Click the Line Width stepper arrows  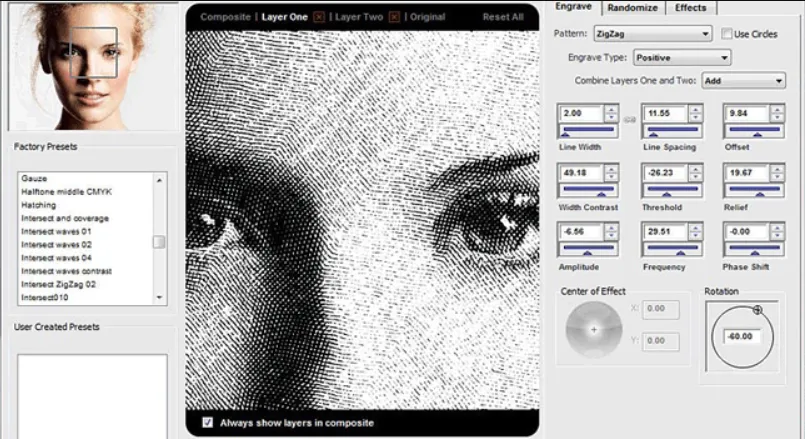pyautogui.click(x=613, y=114)
